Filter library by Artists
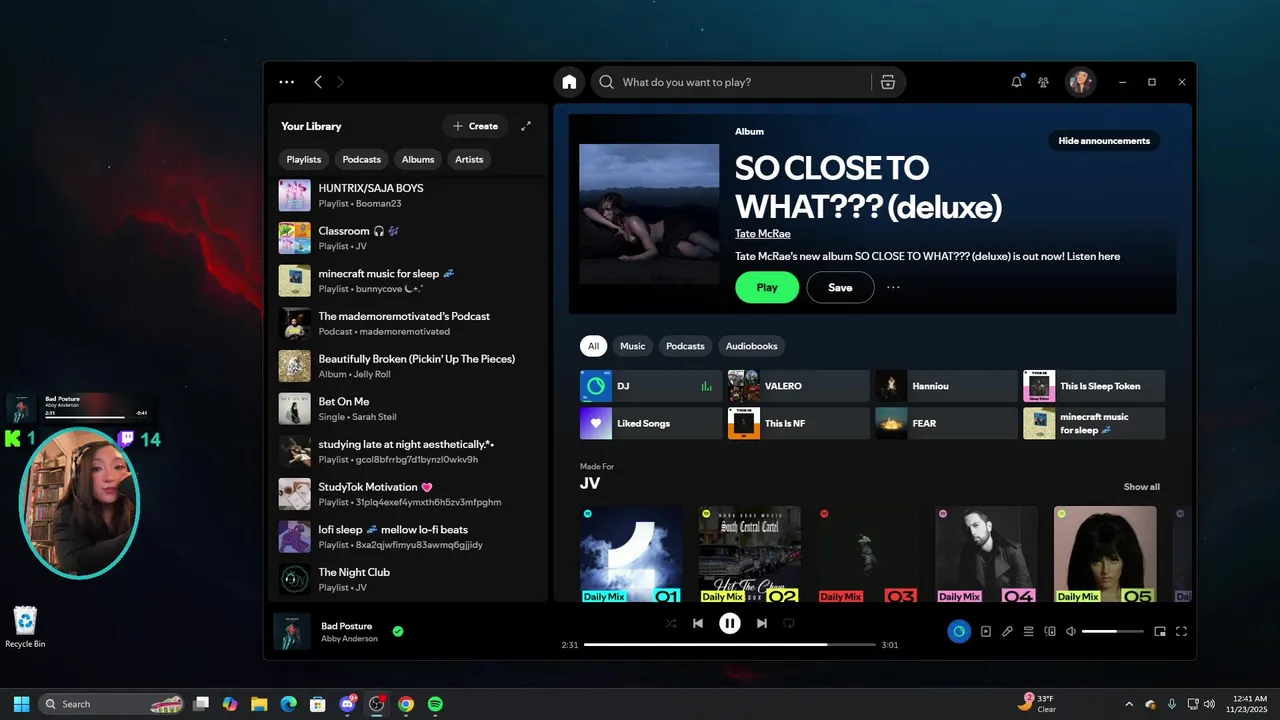1280x720 pixels. [x=469, y=159]
